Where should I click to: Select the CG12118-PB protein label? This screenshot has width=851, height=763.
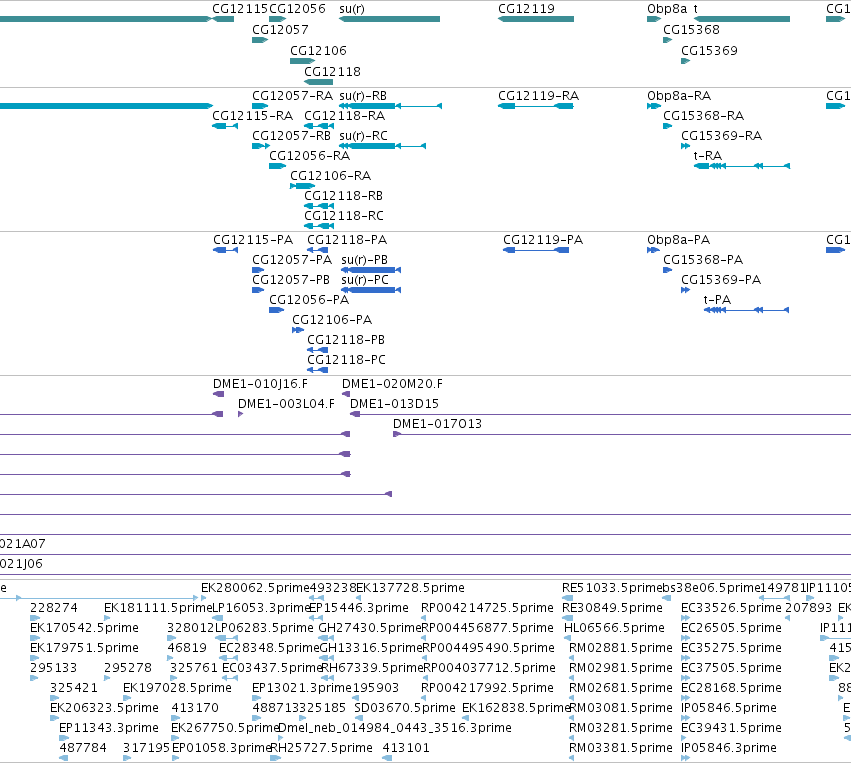346,340
